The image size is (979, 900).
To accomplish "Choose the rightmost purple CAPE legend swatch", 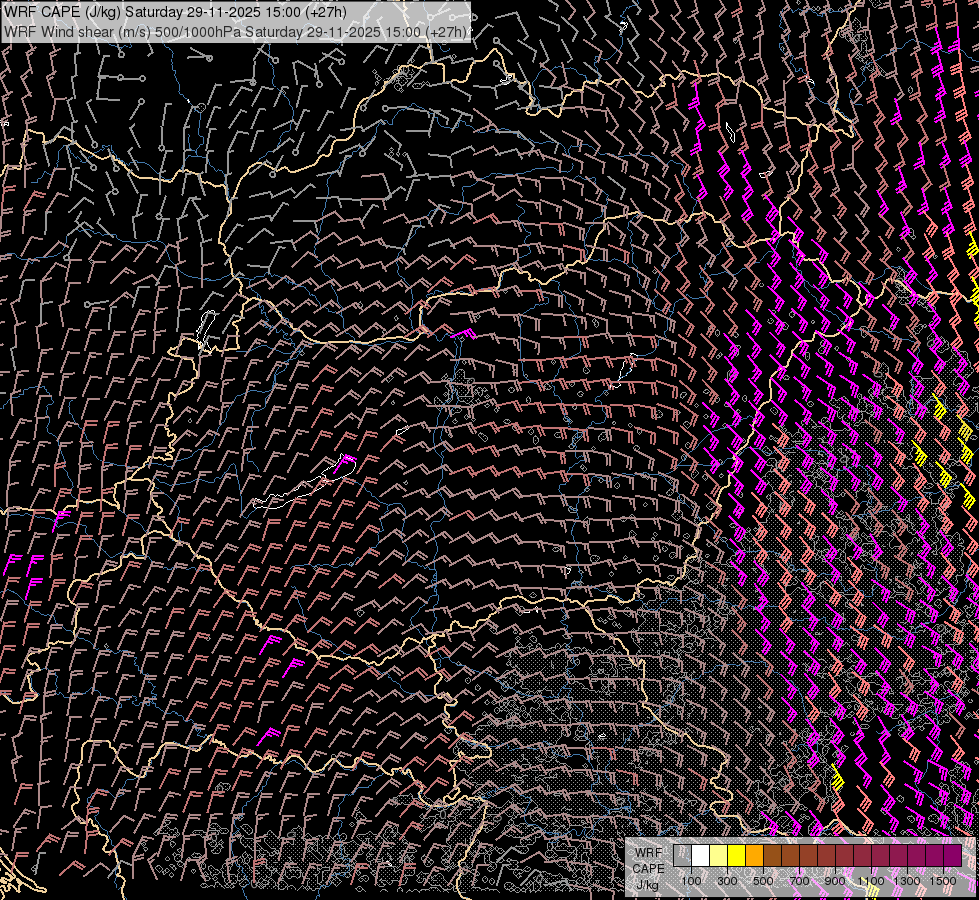I will point(953,856).
